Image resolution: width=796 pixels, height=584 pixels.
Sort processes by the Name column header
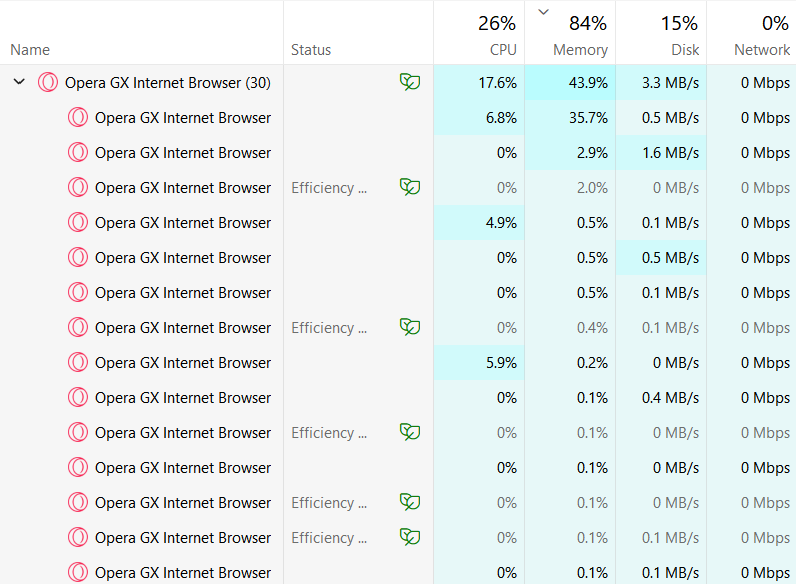30,50
